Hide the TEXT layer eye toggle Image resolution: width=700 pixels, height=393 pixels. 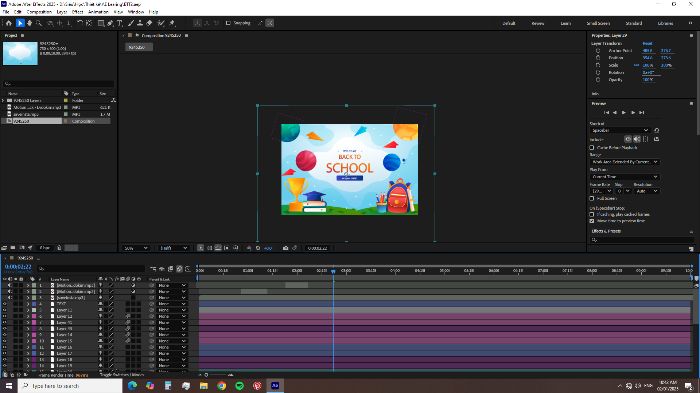[x=4, y=304]
